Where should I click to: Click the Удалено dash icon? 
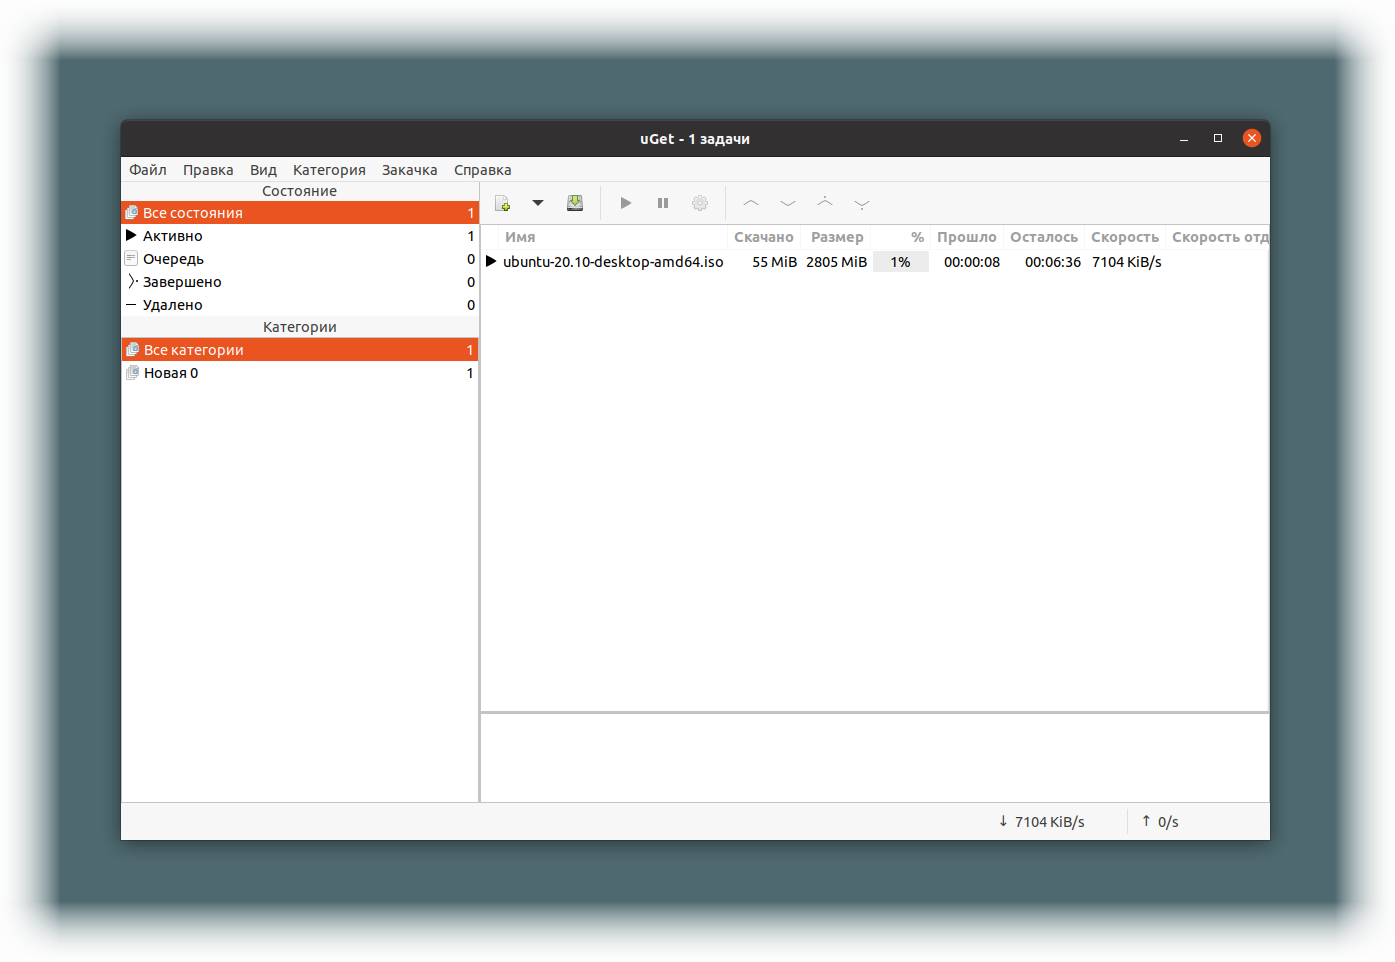[x=131, y=305]
